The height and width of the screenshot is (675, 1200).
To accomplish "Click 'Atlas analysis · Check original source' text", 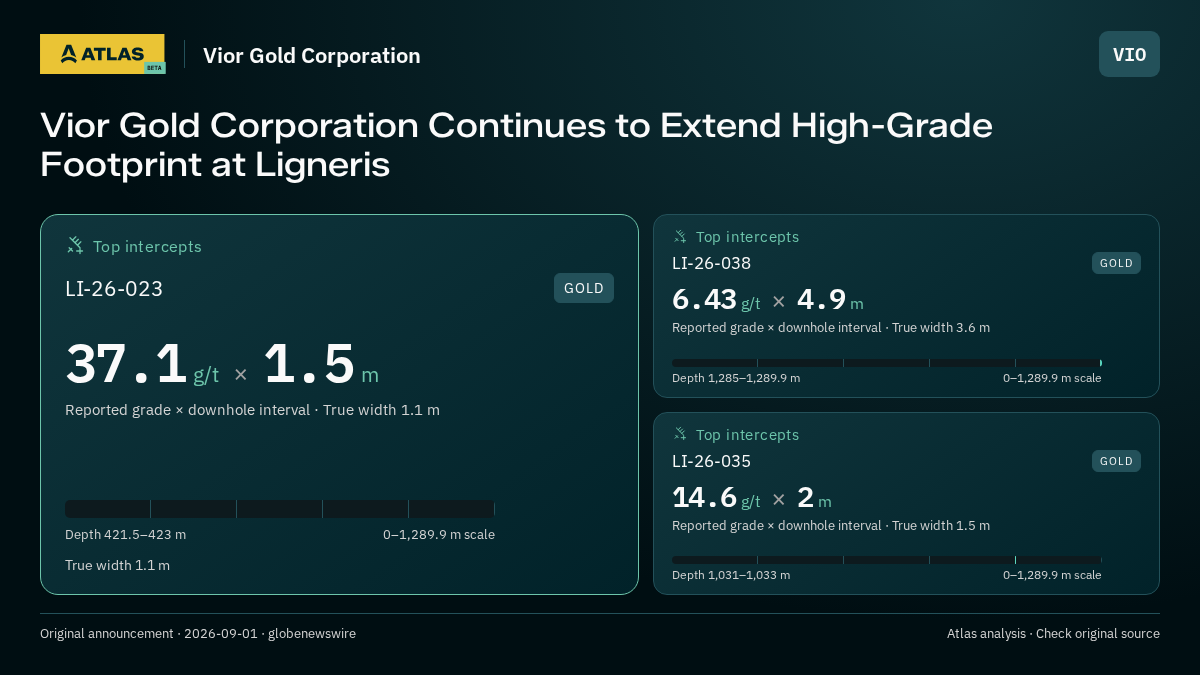I will click(x=1053, y=633).
